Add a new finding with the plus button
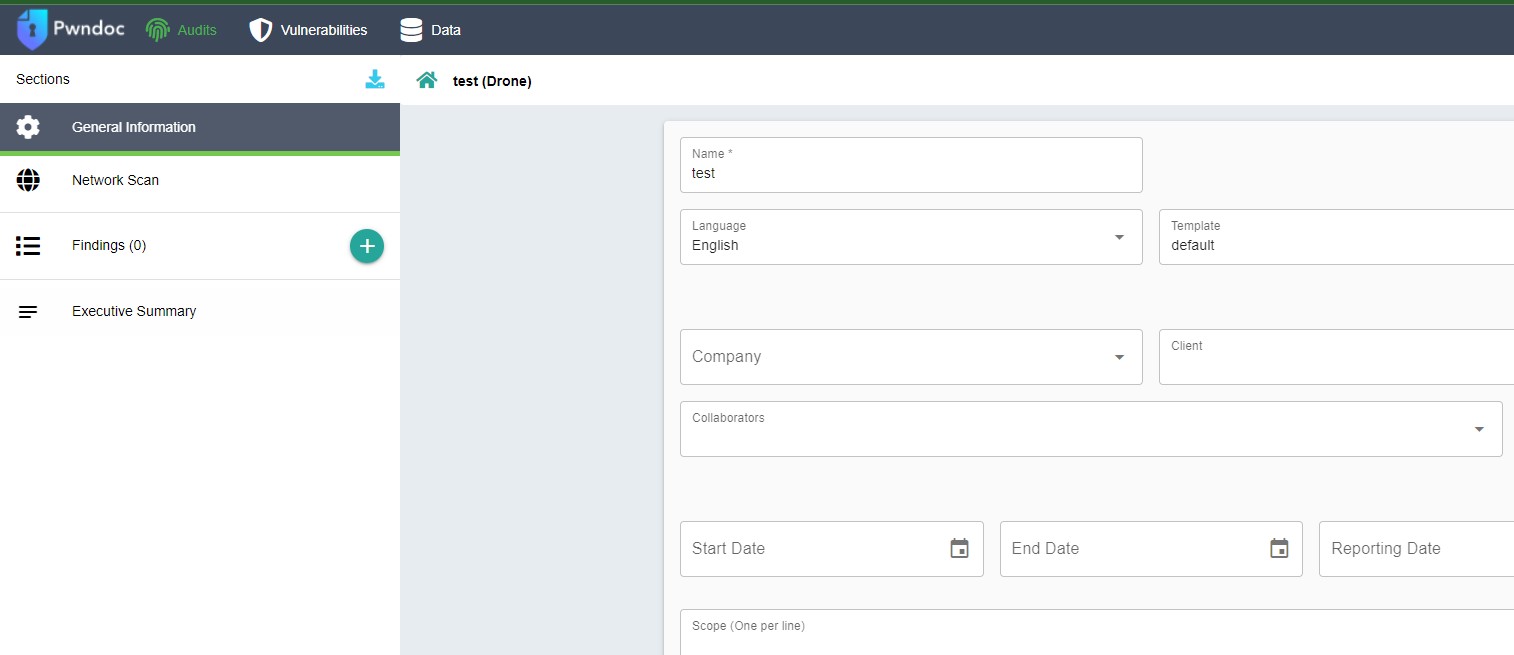Image resolution: width=1514 pixels, height=655 pixels. point(367,246)
